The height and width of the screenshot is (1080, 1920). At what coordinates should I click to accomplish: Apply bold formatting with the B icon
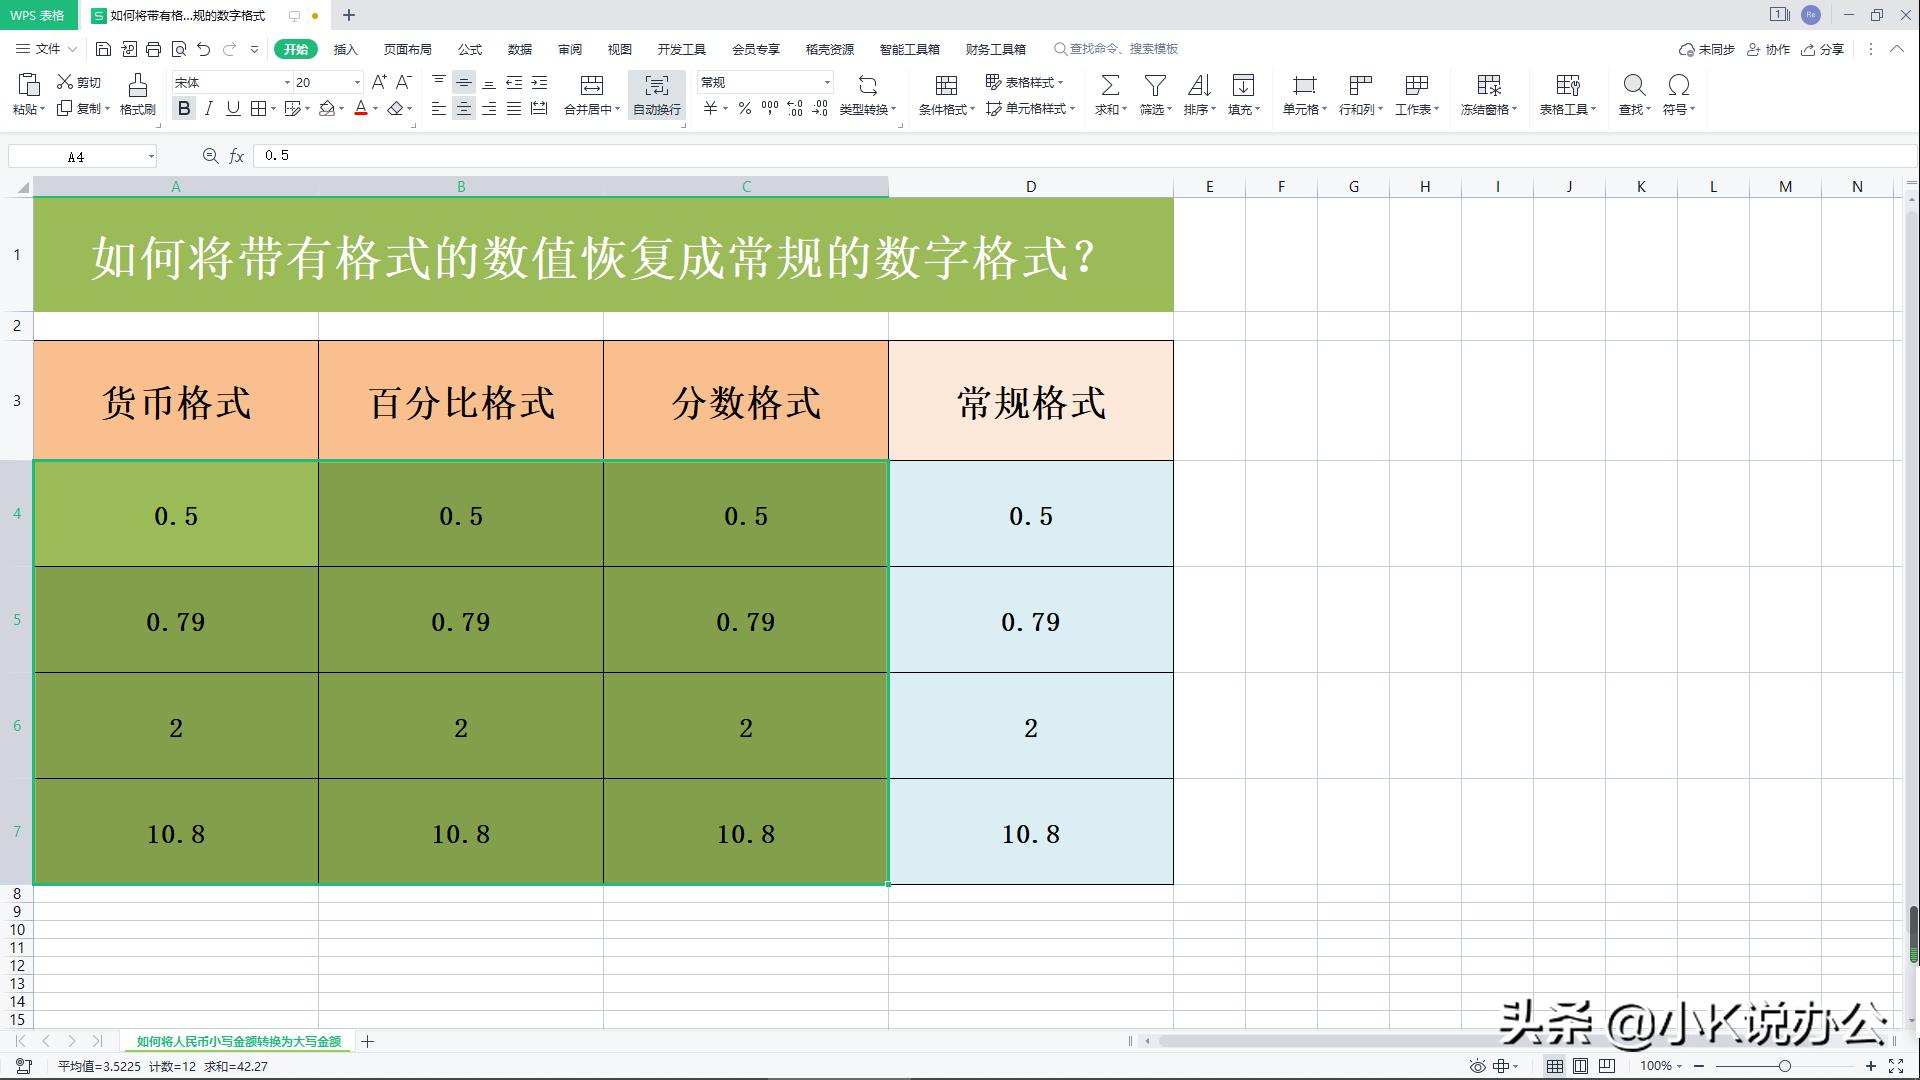pyautogui.click(x=184, y=110)
